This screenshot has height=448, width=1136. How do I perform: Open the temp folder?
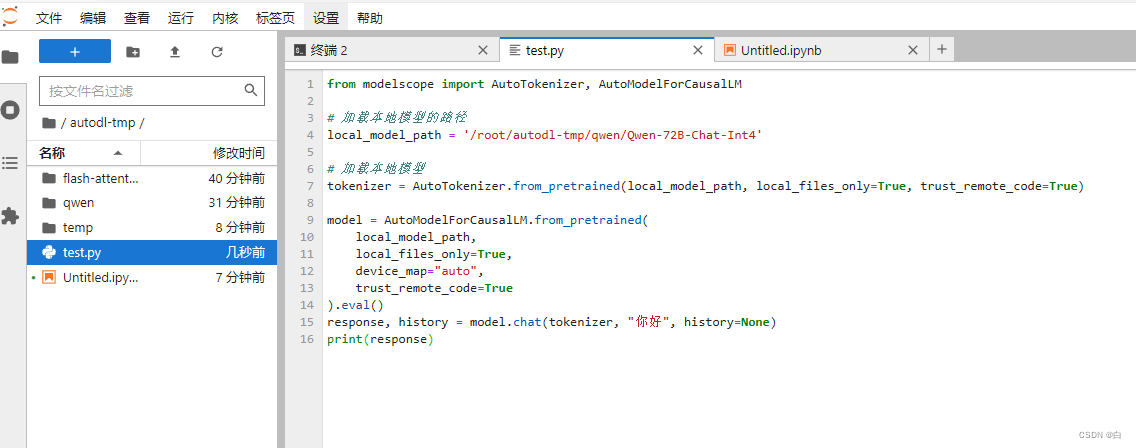coord(152,228)
